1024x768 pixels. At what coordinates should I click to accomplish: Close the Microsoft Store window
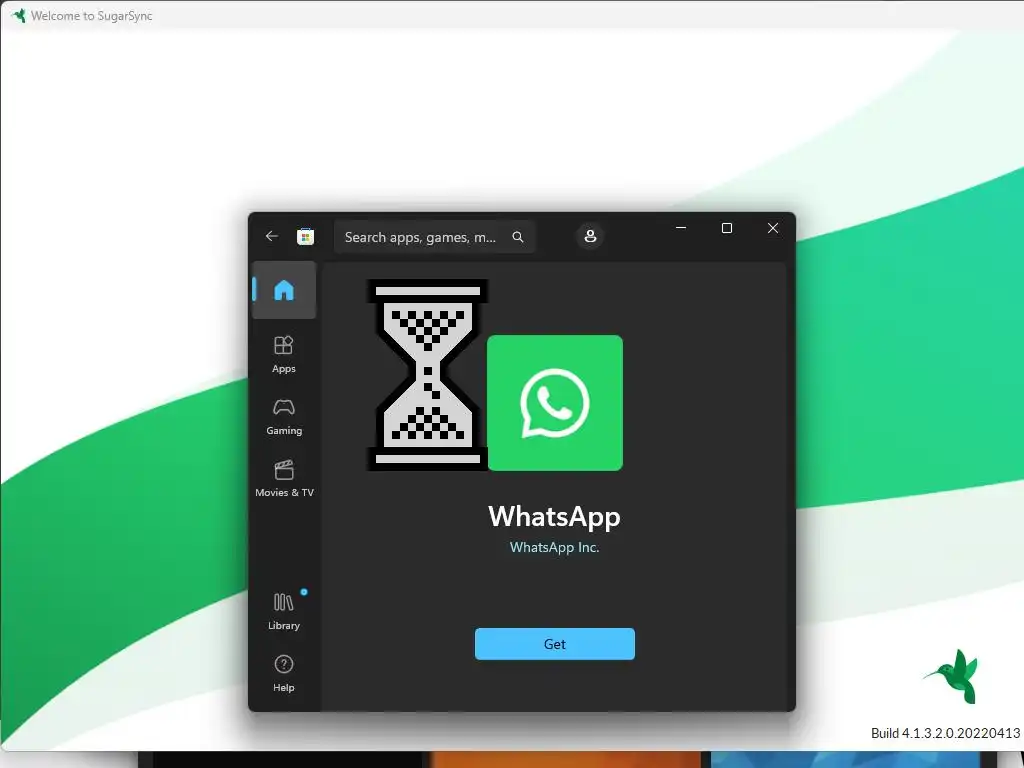(773, 228)
